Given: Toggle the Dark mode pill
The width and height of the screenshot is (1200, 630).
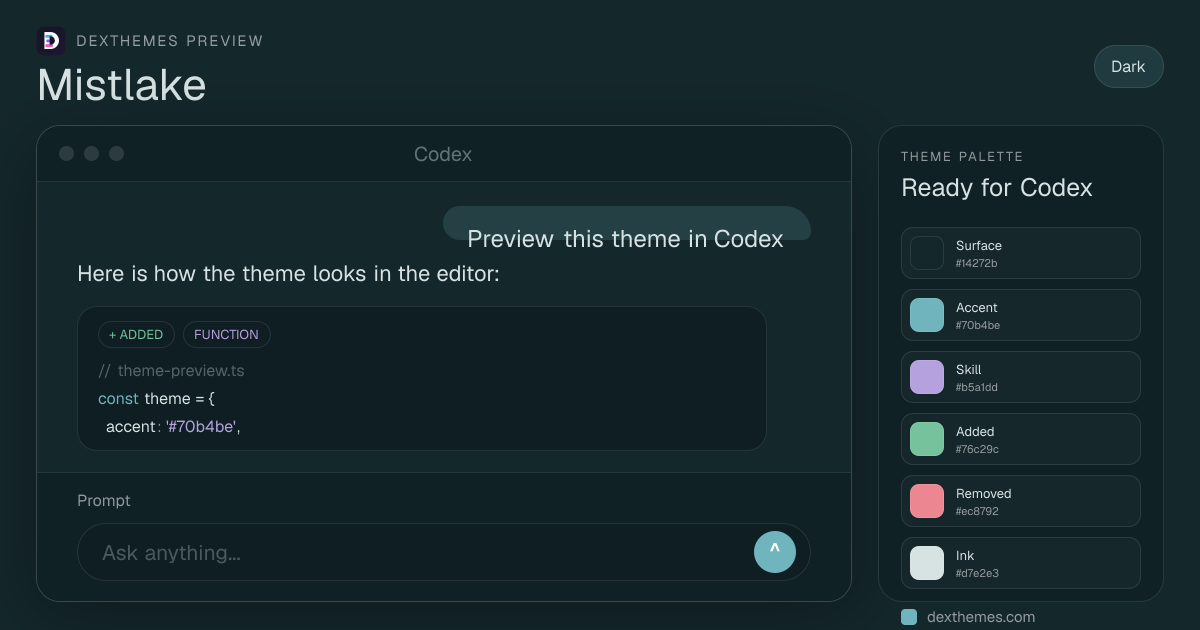Looking at the screenshot, I should 1129,67.
